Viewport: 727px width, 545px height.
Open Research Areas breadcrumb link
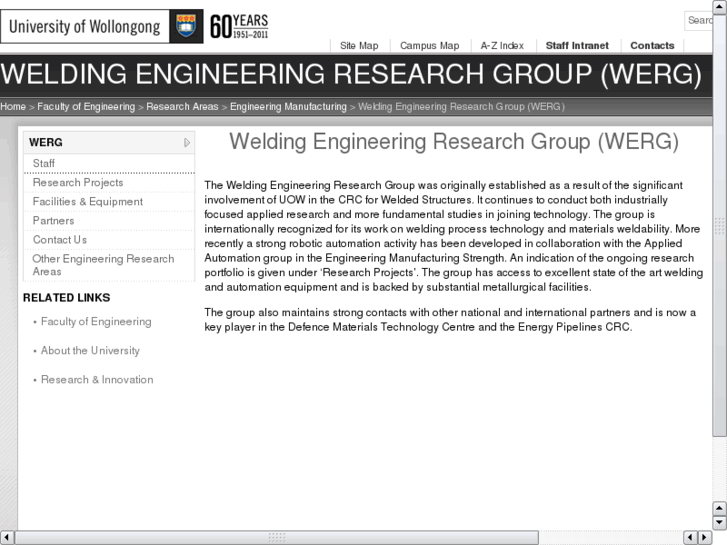[x=182, y=107]
